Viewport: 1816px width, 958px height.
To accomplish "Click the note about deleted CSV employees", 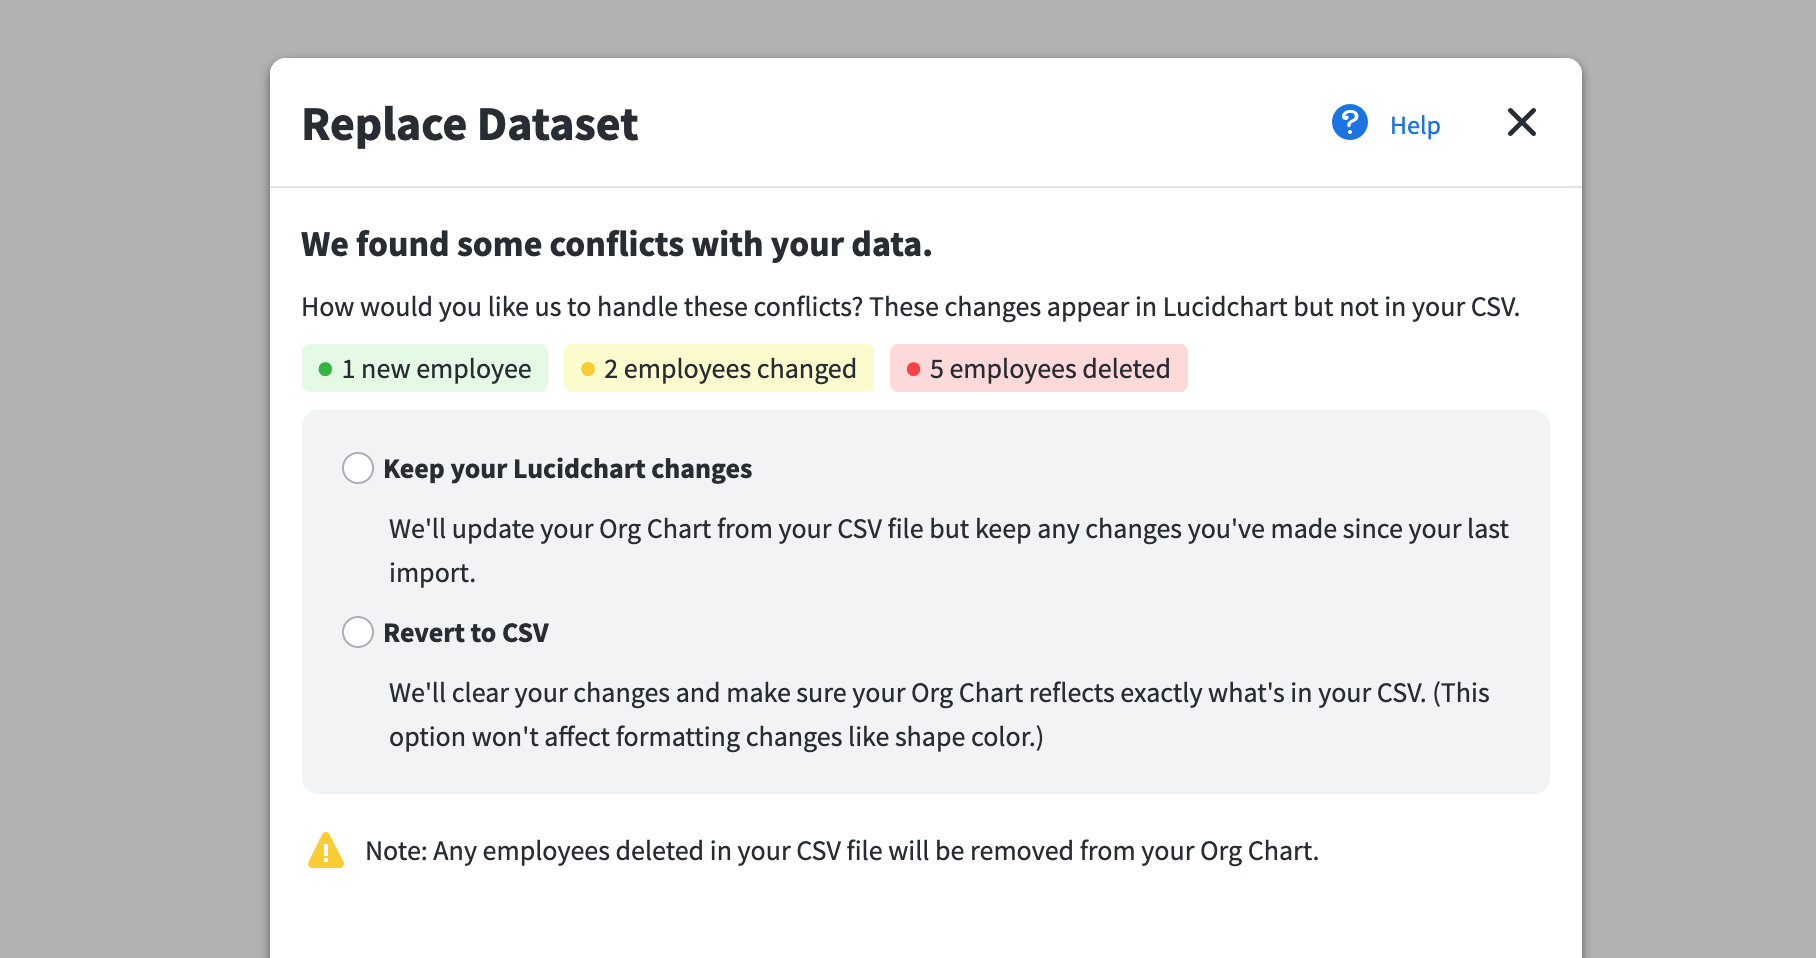I will [841, 851].
